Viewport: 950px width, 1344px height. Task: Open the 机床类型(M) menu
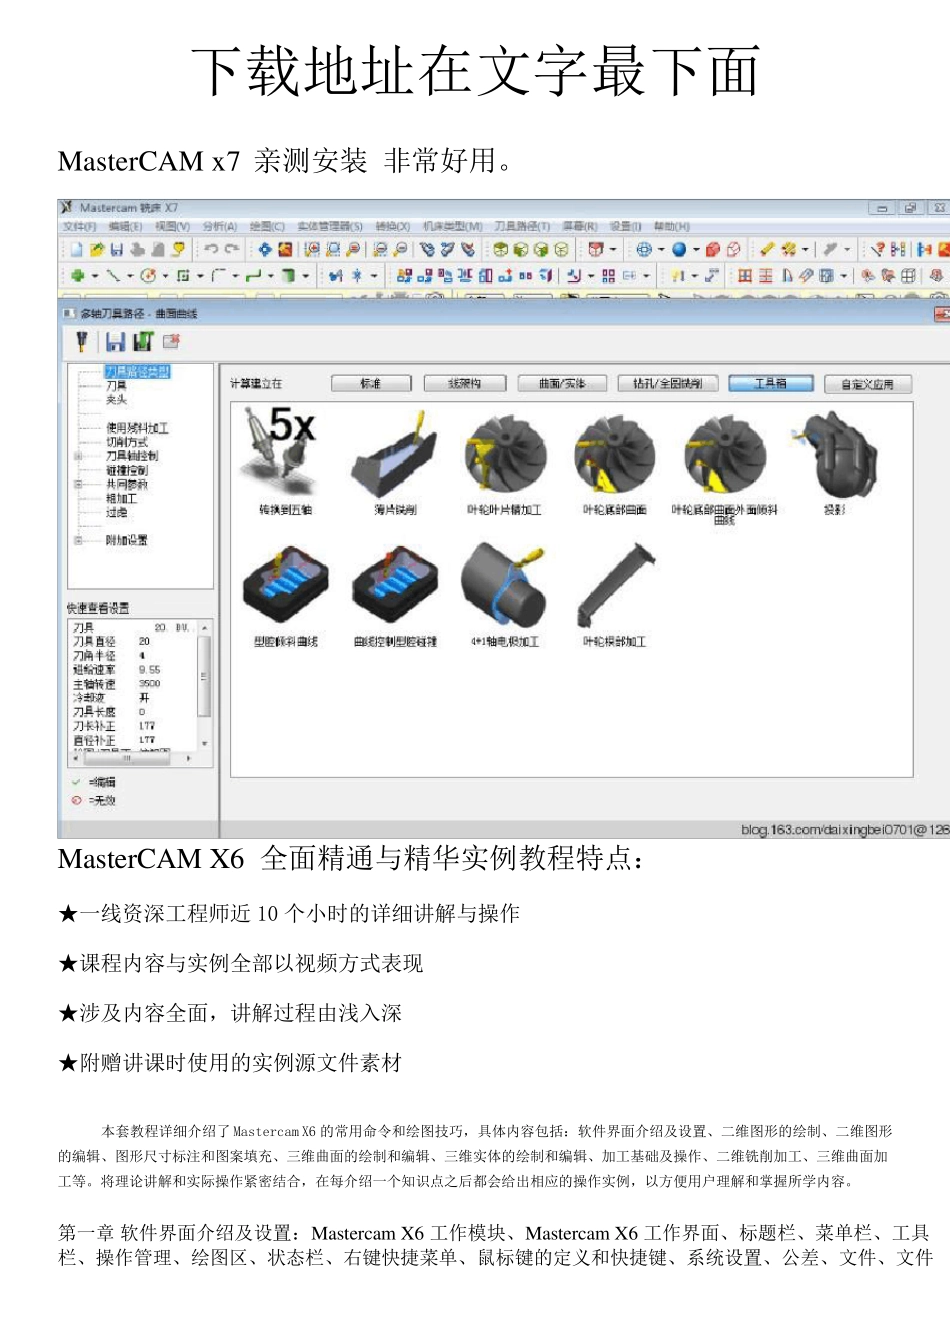pyautogui.click(x=452, y=227)
